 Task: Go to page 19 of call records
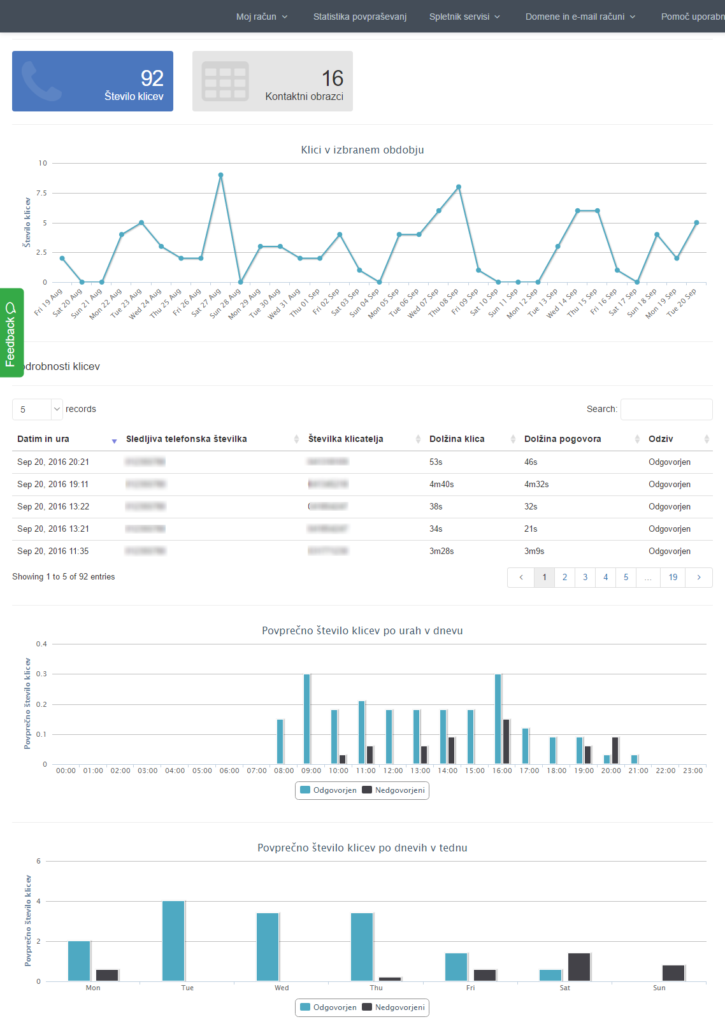673,577
